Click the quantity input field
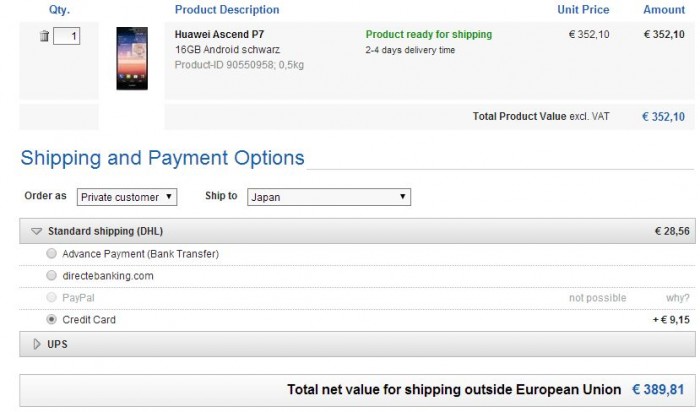The width and height of the screenshot is (700, 412). pos(67,36)
